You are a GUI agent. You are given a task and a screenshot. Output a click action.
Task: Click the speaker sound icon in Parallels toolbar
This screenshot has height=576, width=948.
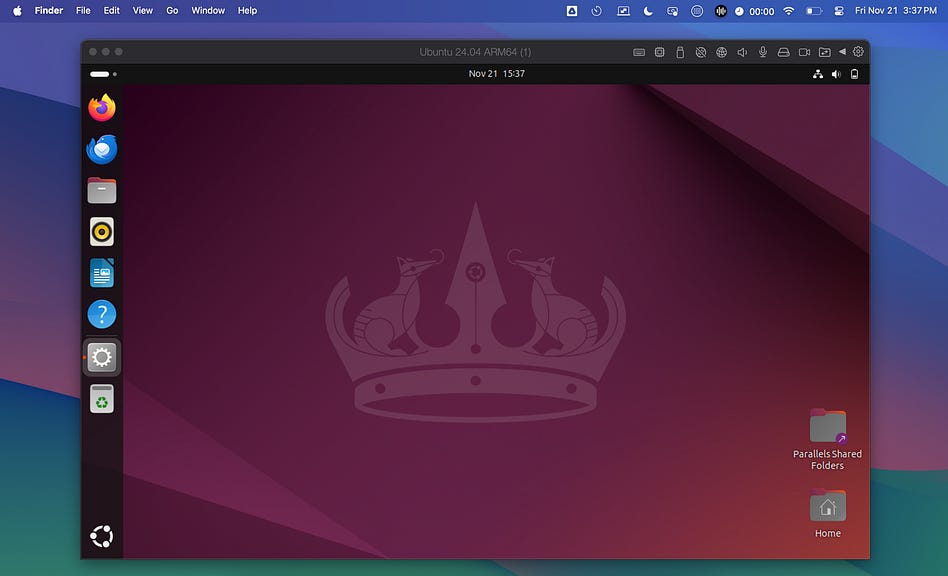pos(742,52)
